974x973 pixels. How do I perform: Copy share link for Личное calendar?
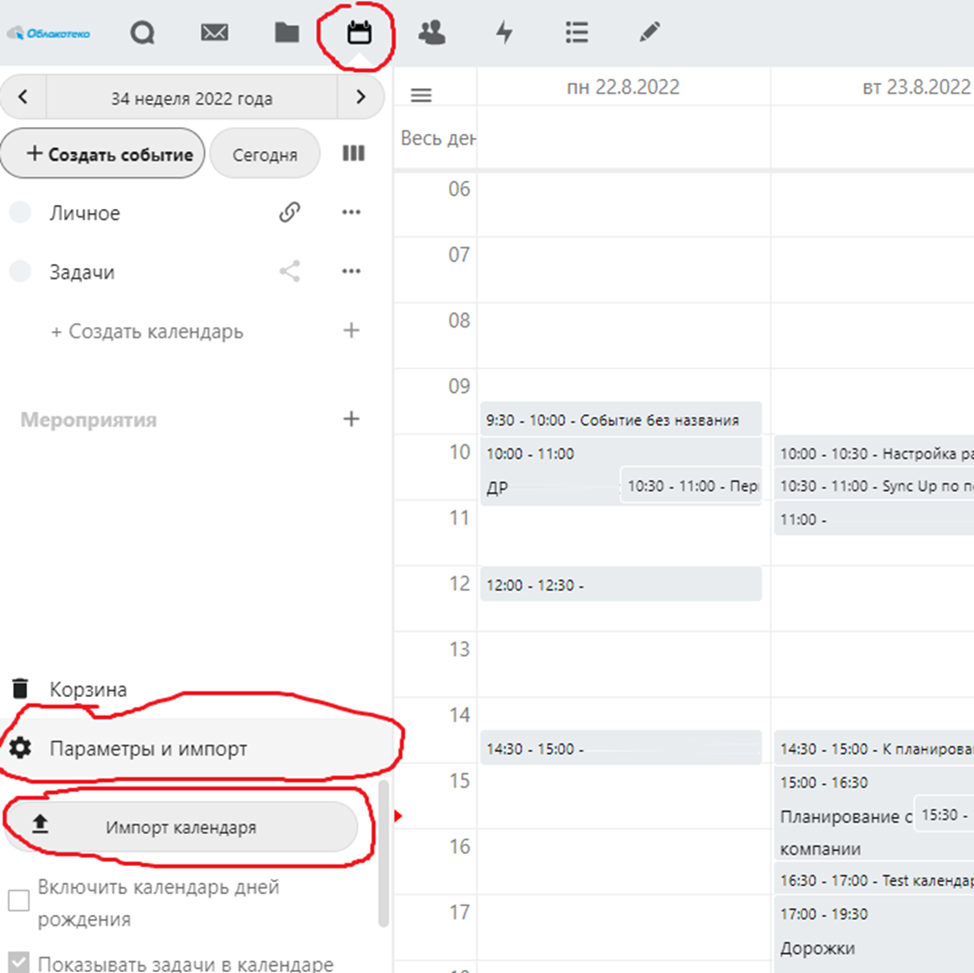pos(290,212)
